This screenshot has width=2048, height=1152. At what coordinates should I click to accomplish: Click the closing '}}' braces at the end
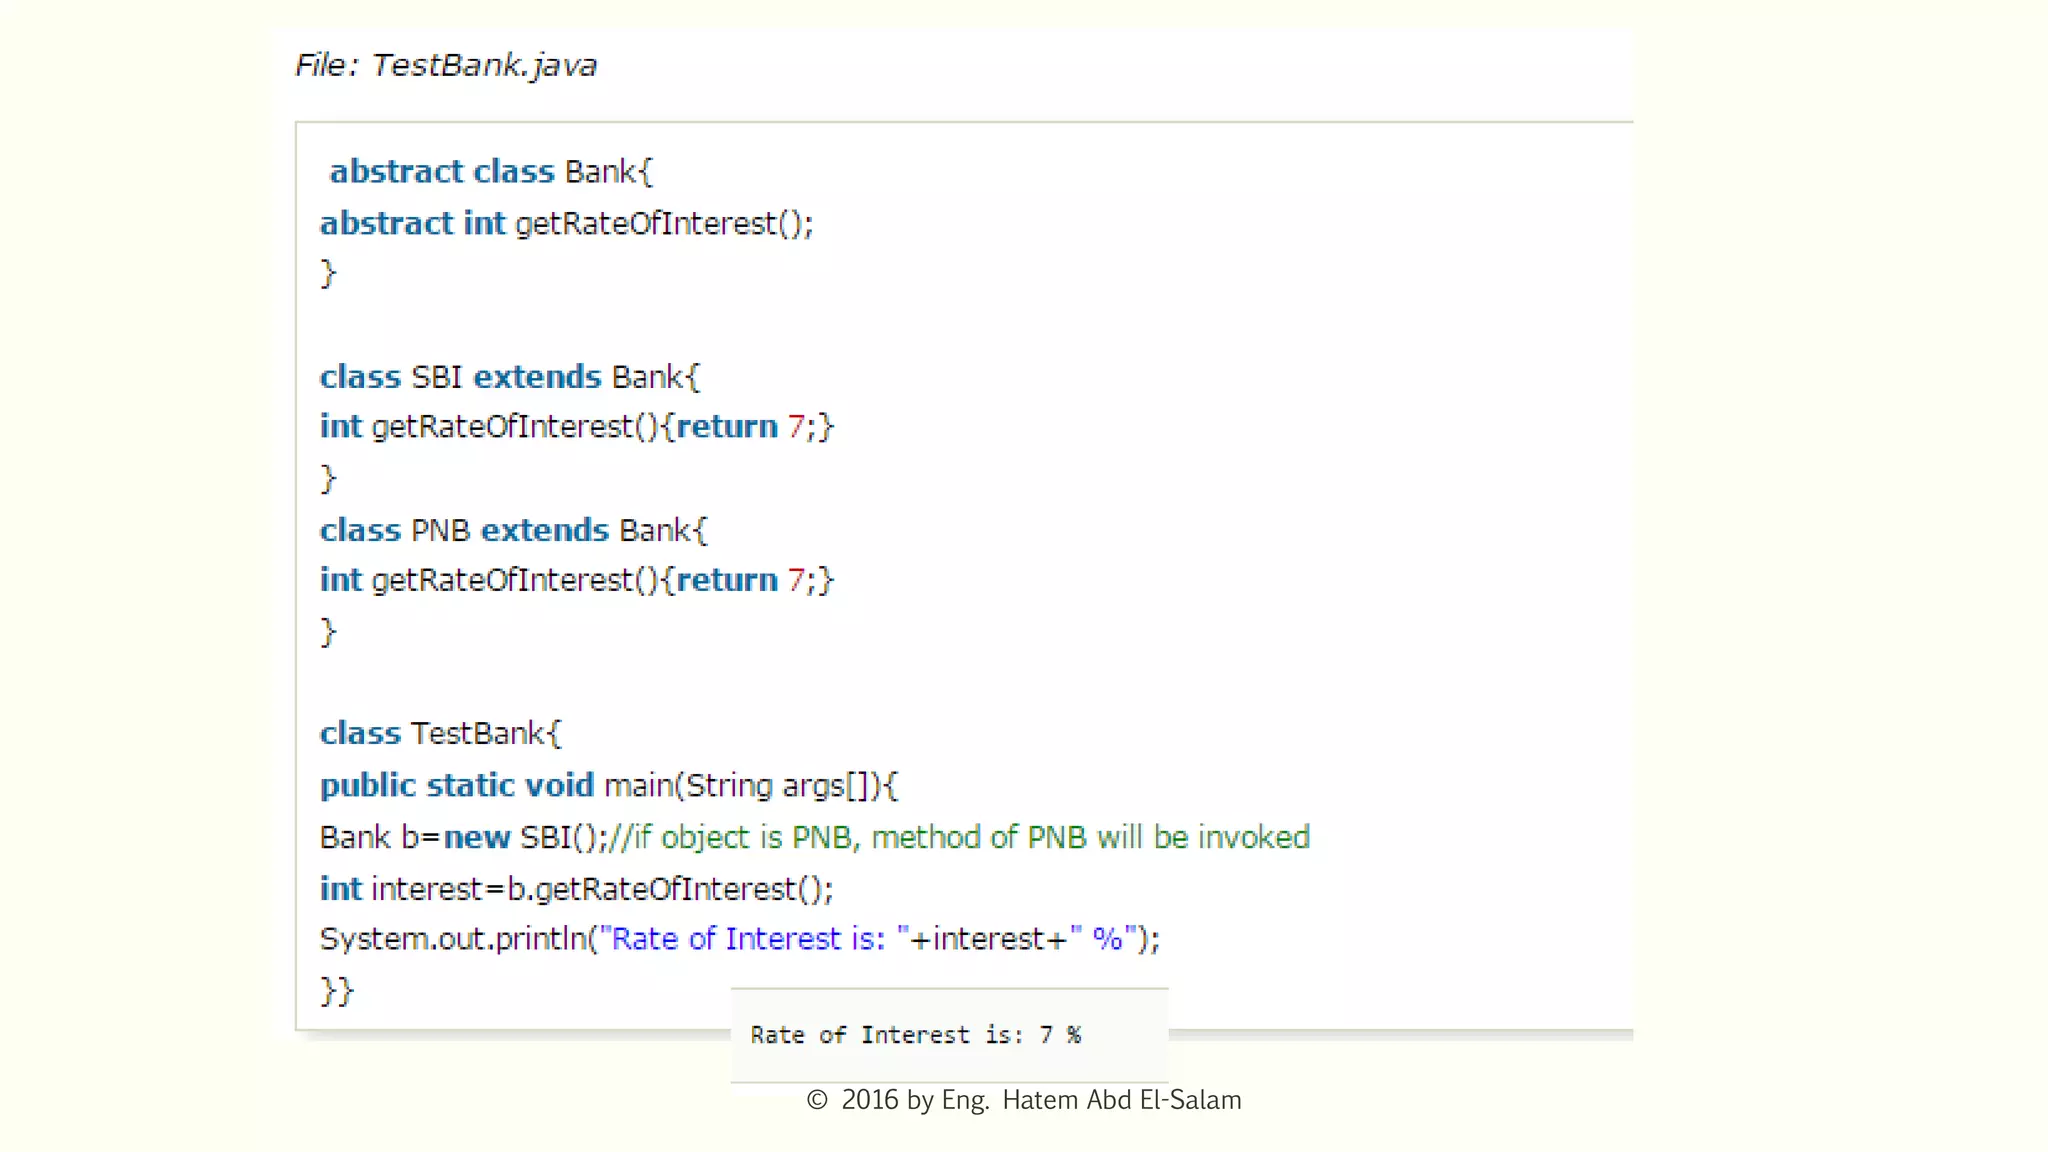(x=337, y=991)
